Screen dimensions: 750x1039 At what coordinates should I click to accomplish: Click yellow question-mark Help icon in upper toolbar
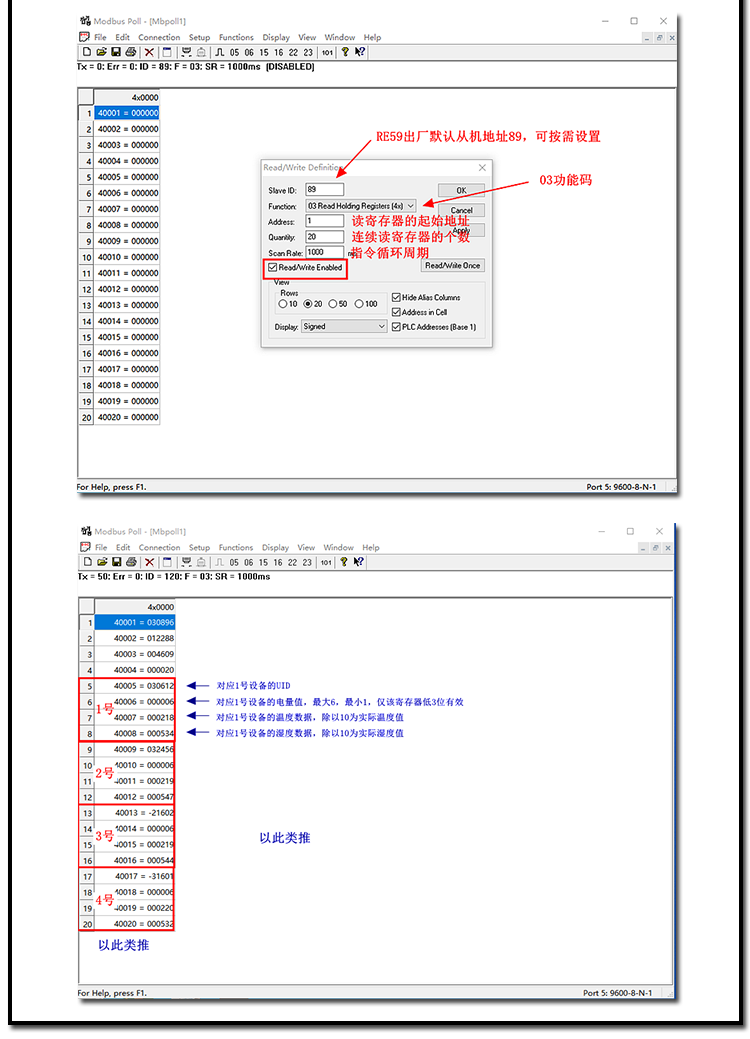(345, 52)
